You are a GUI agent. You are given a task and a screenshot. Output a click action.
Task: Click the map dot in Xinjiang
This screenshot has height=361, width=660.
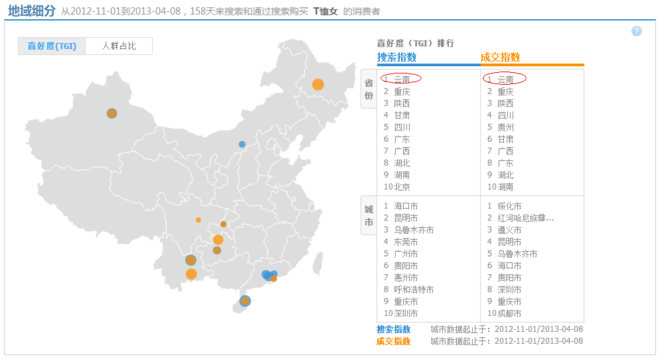tap(112, 113)
